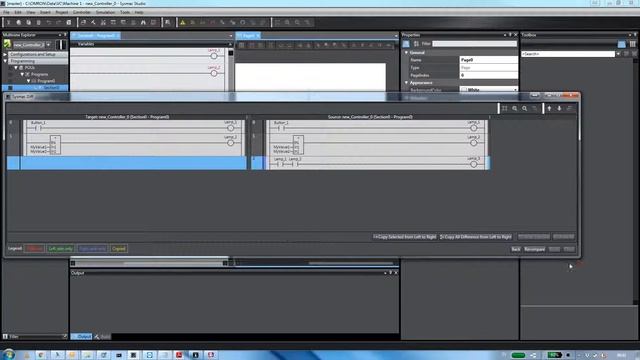Open the Insert menu
640x360 pixels.
click(x=45, y=12)
